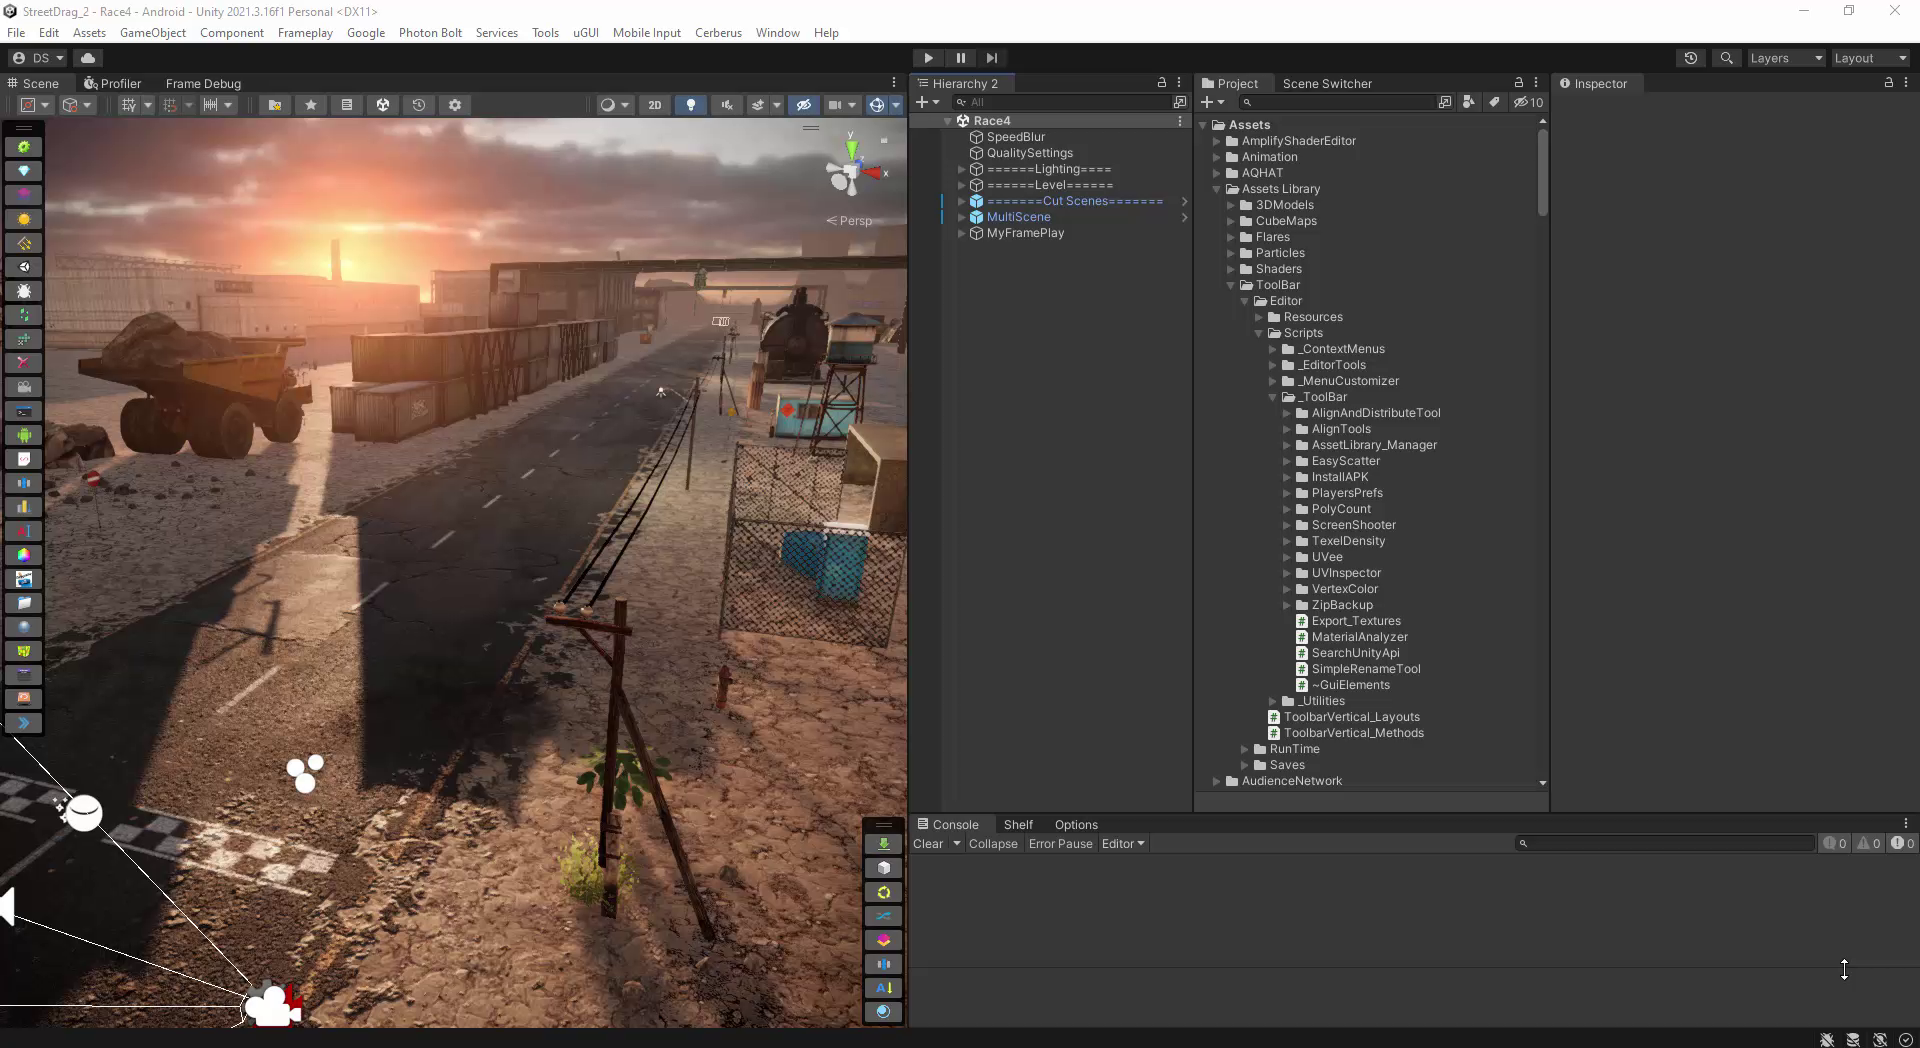Open the Undo History button in the top toolbar
This screenshot has height=1048, width=1920.
coord(1691,58)
